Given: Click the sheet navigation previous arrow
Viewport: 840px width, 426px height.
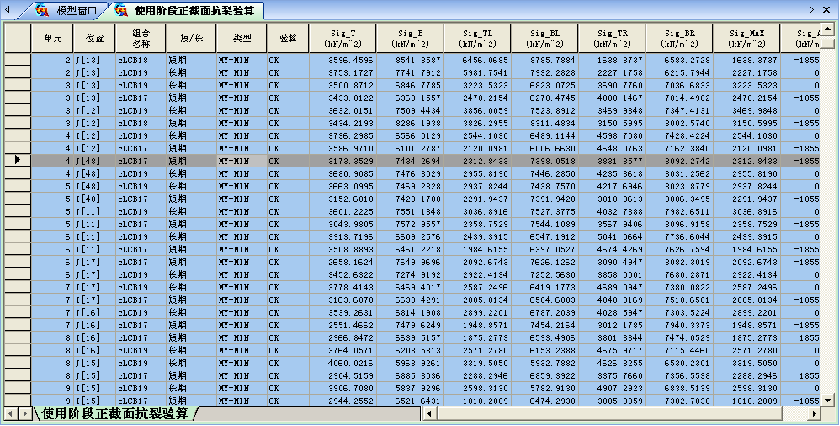Looking at the screenshot, I should [10, 413].
